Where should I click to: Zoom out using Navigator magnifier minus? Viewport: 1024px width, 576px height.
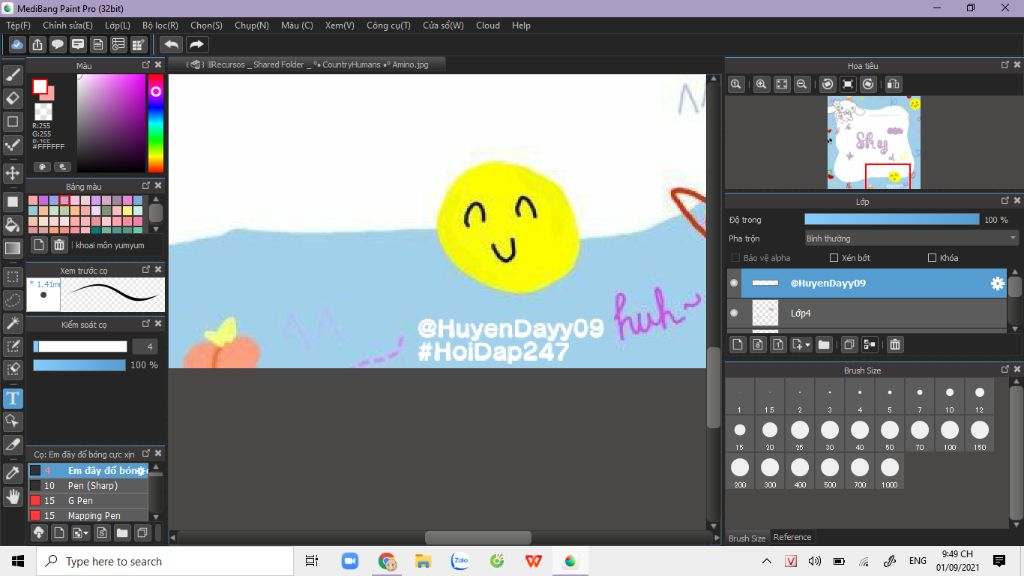pos(802,84)
